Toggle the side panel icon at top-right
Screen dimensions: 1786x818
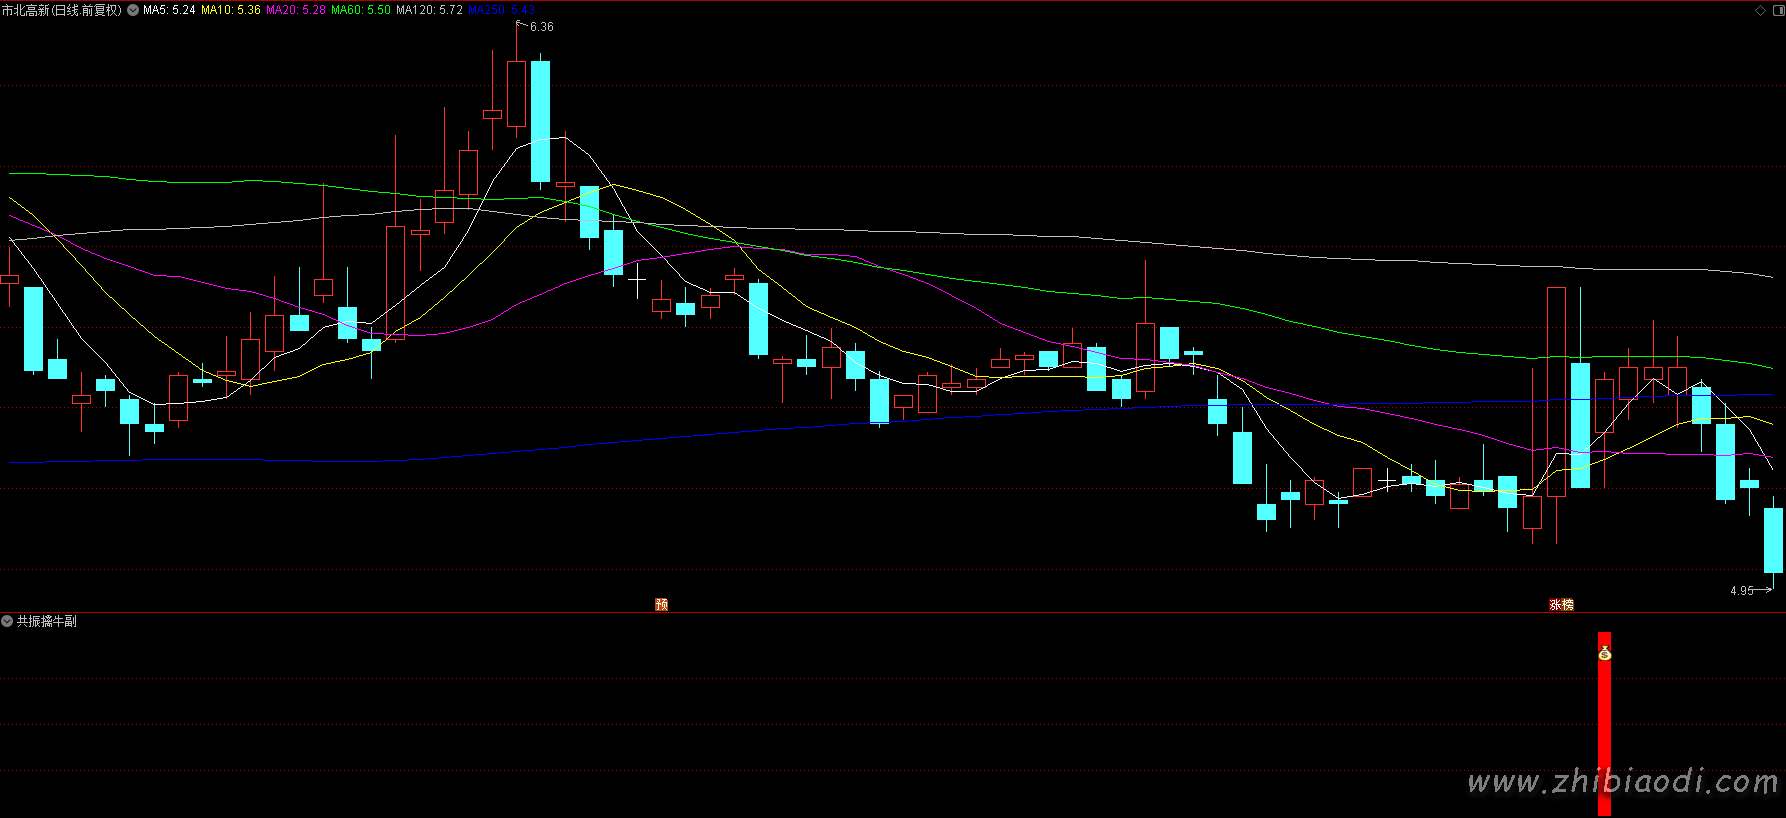pos(1777,10)
